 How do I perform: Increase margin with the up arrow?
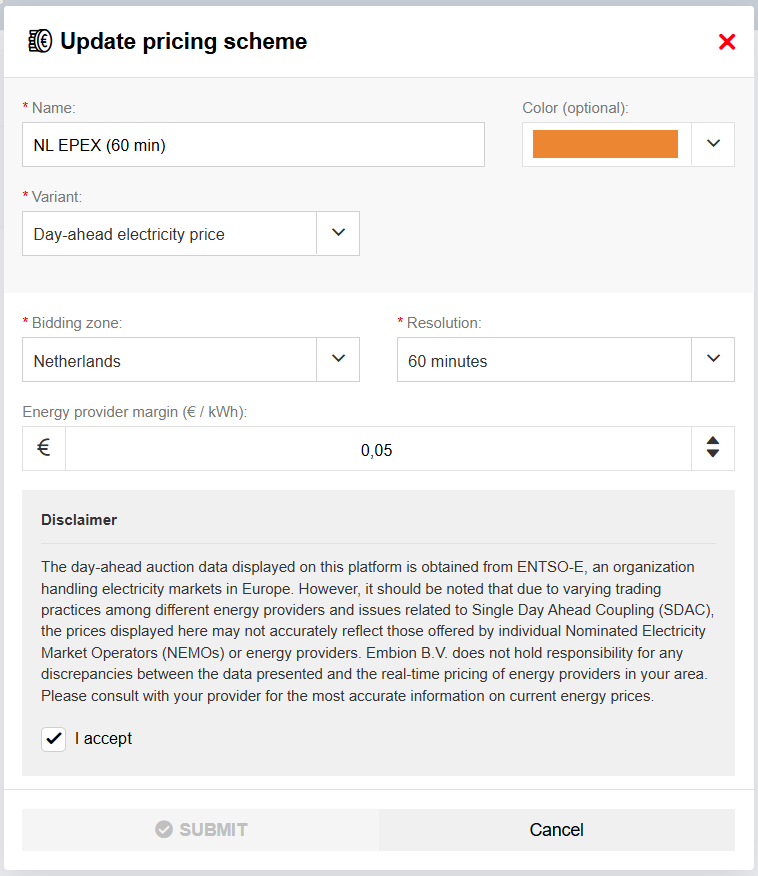click(x=713, y=441)
